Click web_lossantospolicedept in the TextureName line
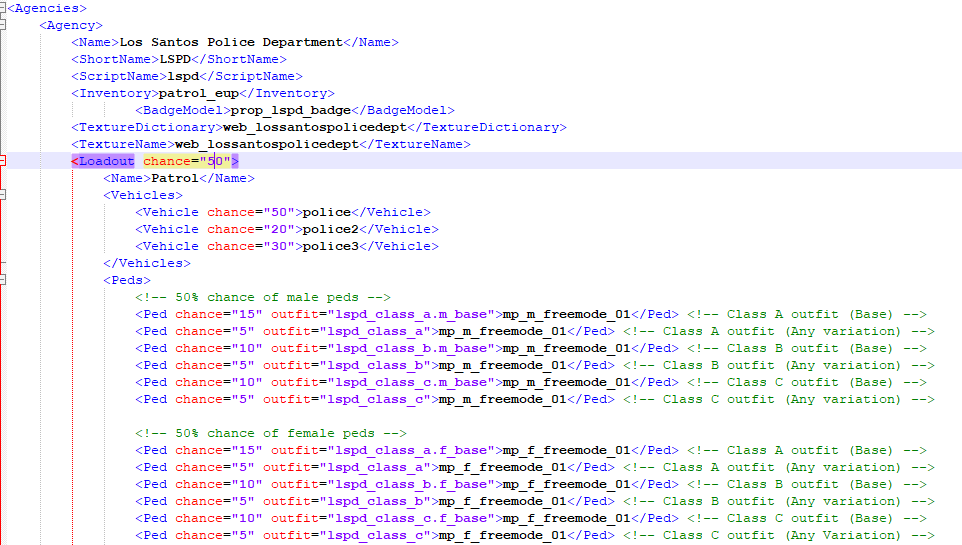This screenshot has height=545, width=962. (x=267, y=144)
